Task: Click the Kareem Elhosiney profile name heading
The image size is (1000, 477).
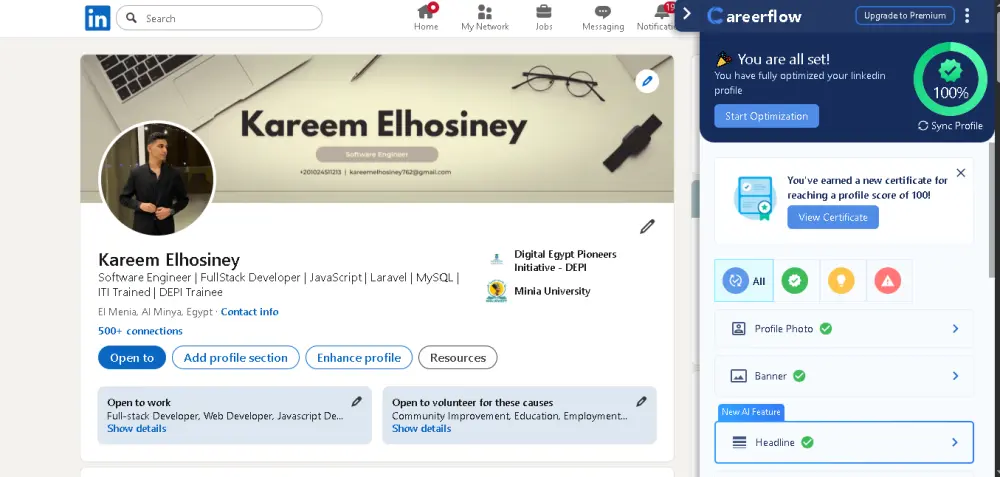Action: (x=169, y=260)
